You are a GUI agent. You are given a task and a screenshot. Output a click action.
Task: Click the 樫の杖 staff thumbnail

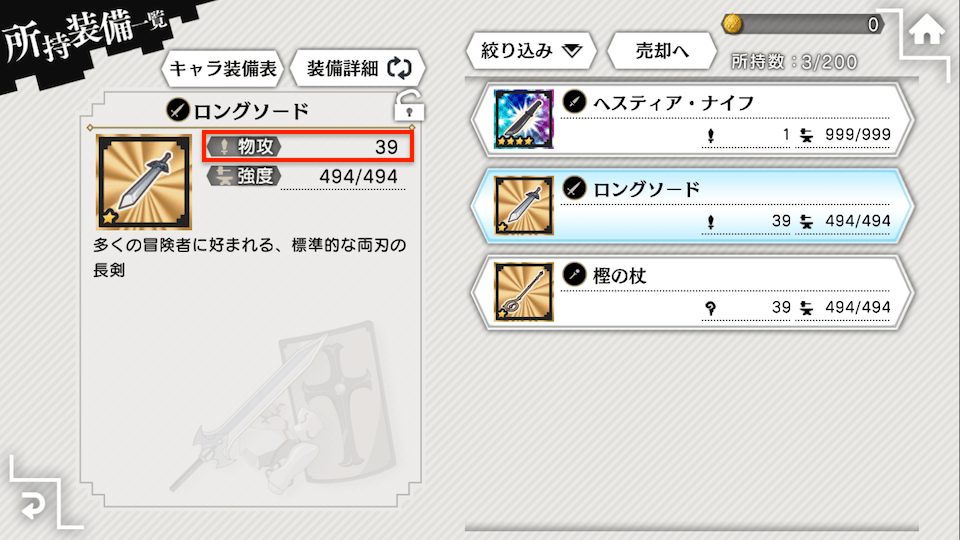coord(523,292)
